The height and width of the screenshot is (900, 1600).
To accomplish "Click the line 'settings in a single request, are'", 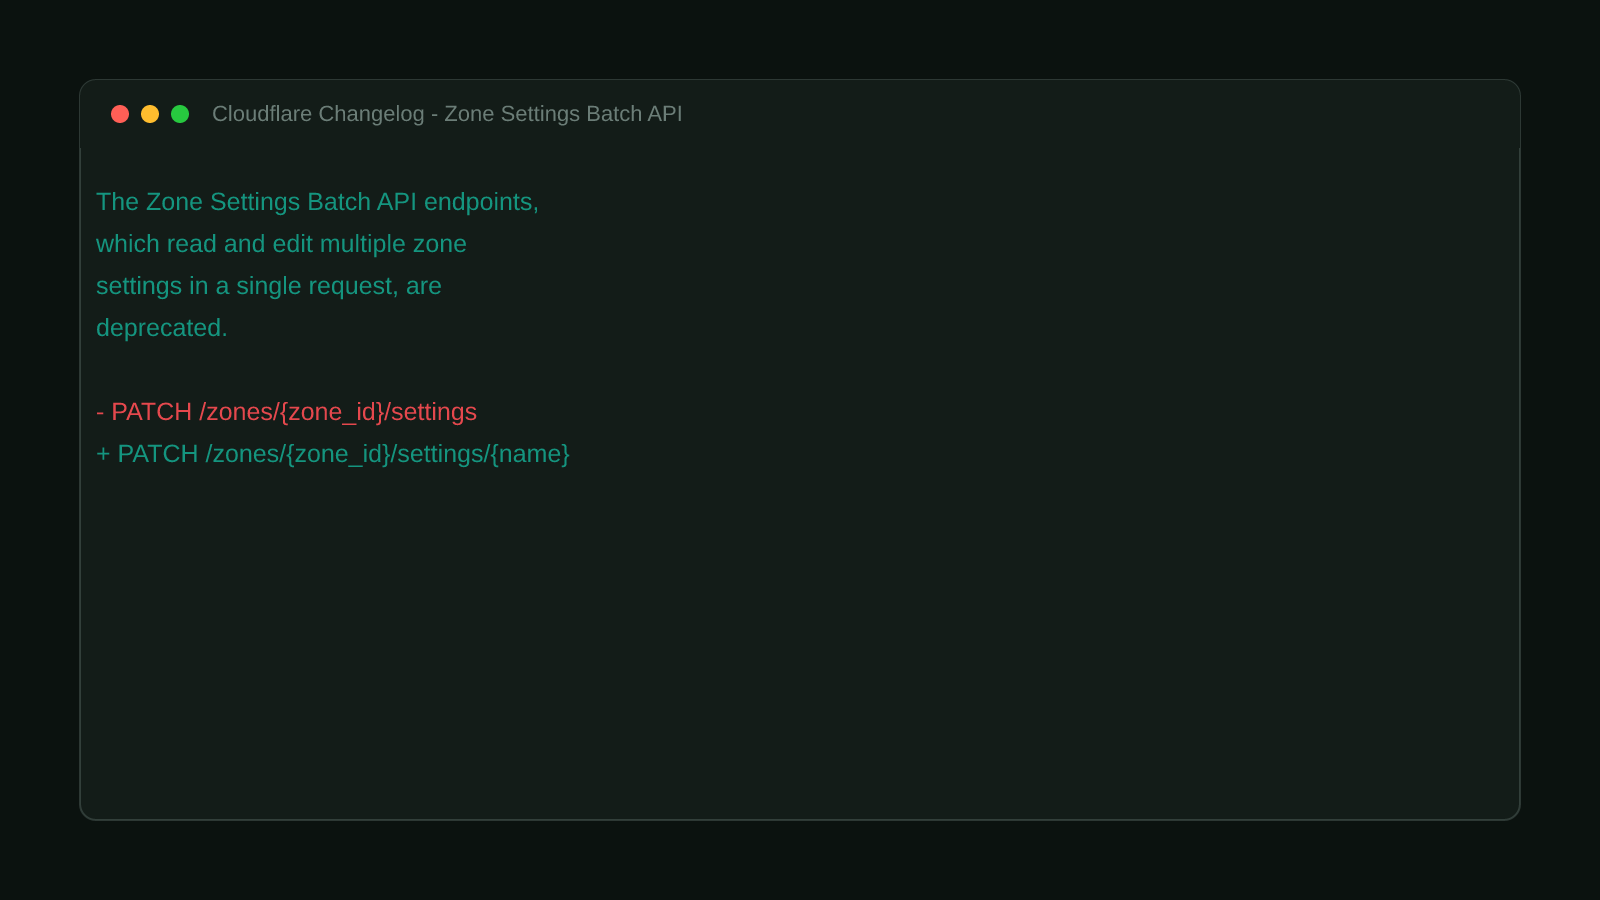I will tap(269, 286).
